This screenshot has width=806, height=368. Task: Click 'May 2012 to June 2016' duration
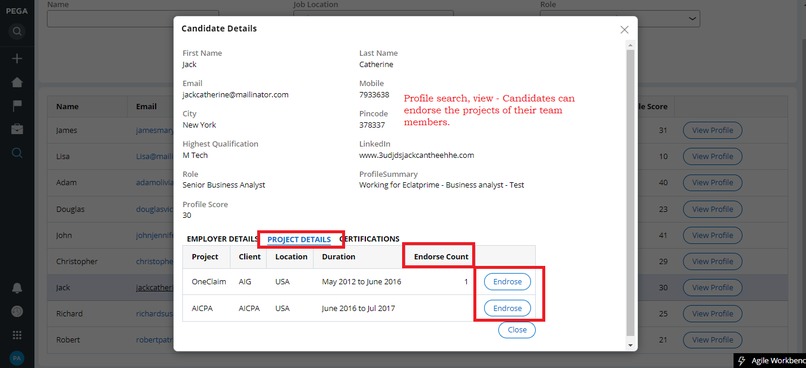click(361, 282)
